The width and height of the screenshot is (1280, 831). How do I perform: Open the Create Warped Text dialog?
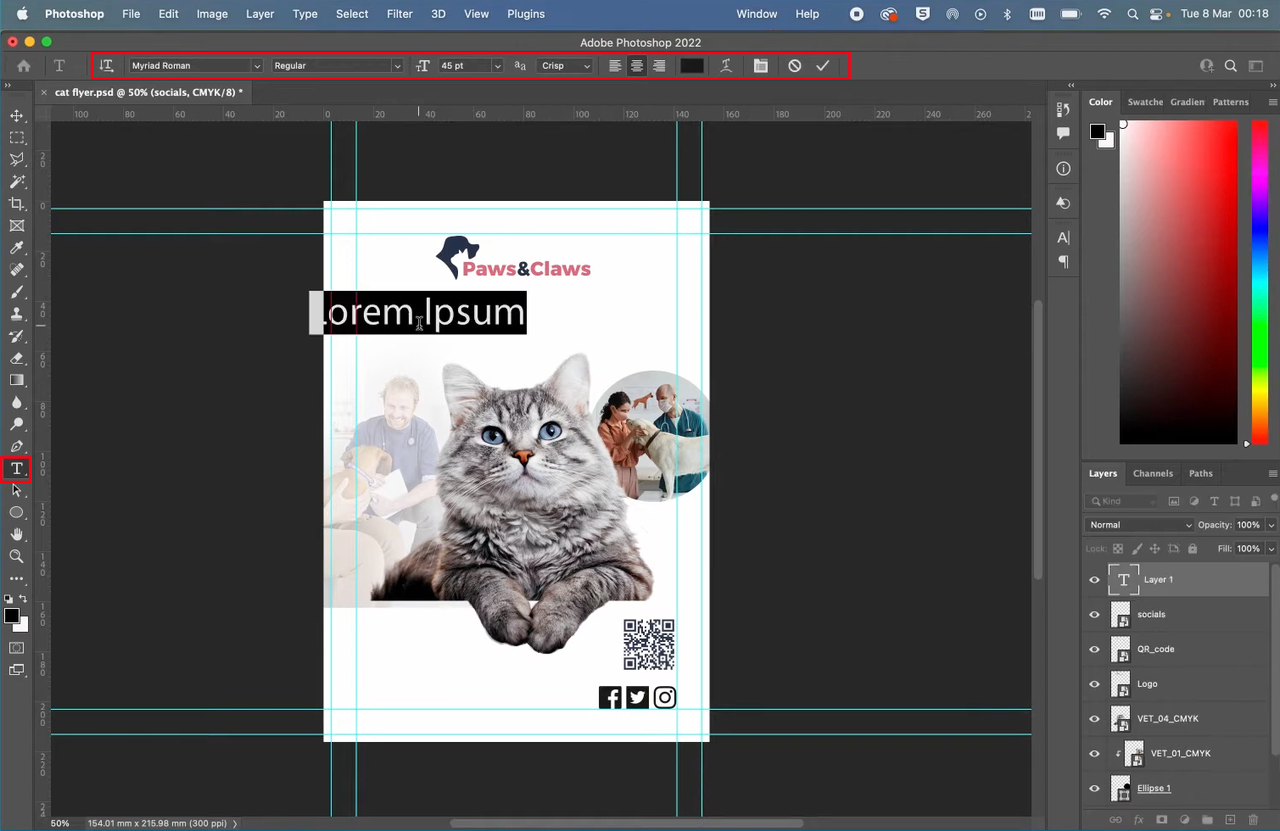726,65
